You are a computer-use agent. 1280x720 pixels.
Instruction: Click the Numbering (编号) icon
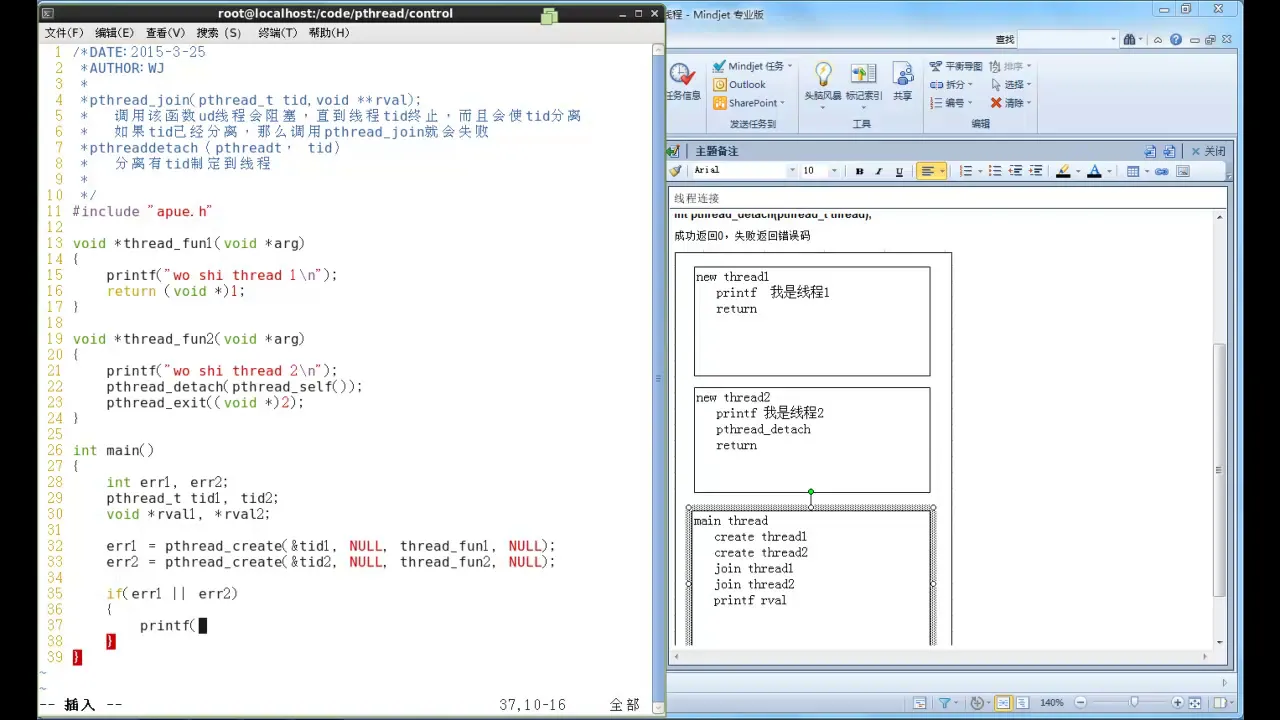click(936, 102)
